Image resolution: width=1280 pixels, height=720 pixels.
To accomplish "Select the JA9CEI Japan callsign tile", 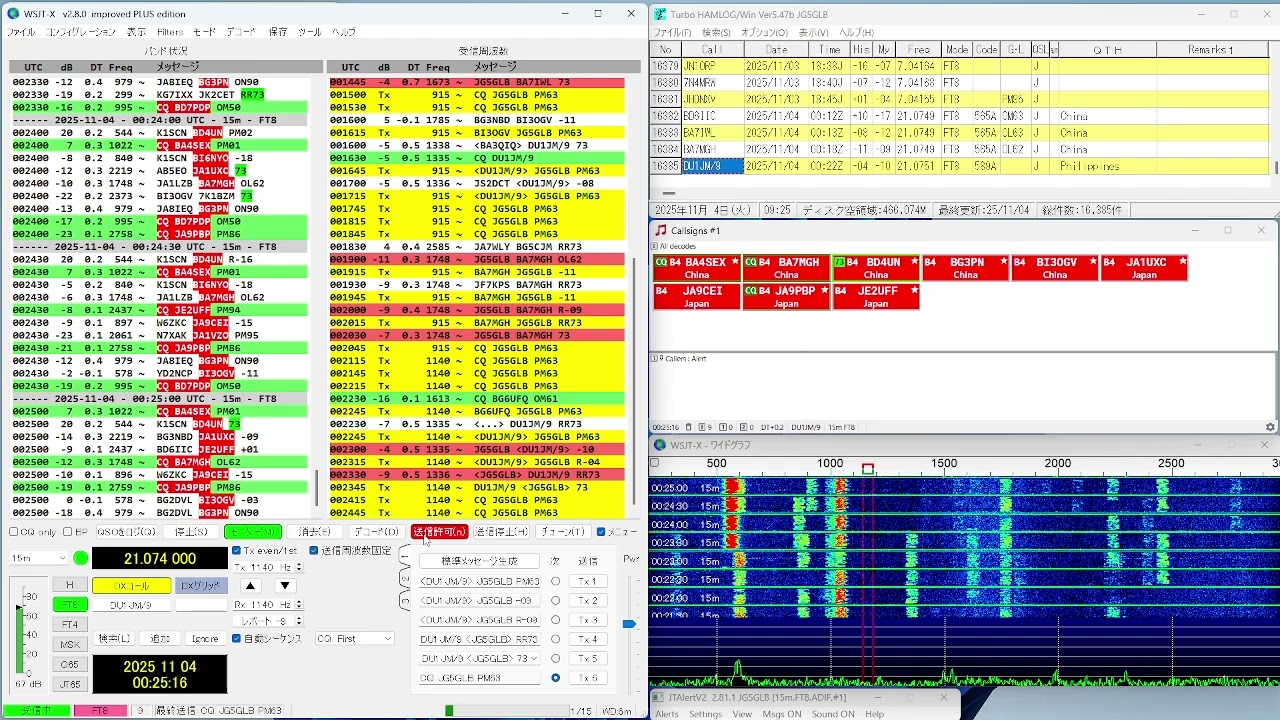I will click(x=697, y=297).
